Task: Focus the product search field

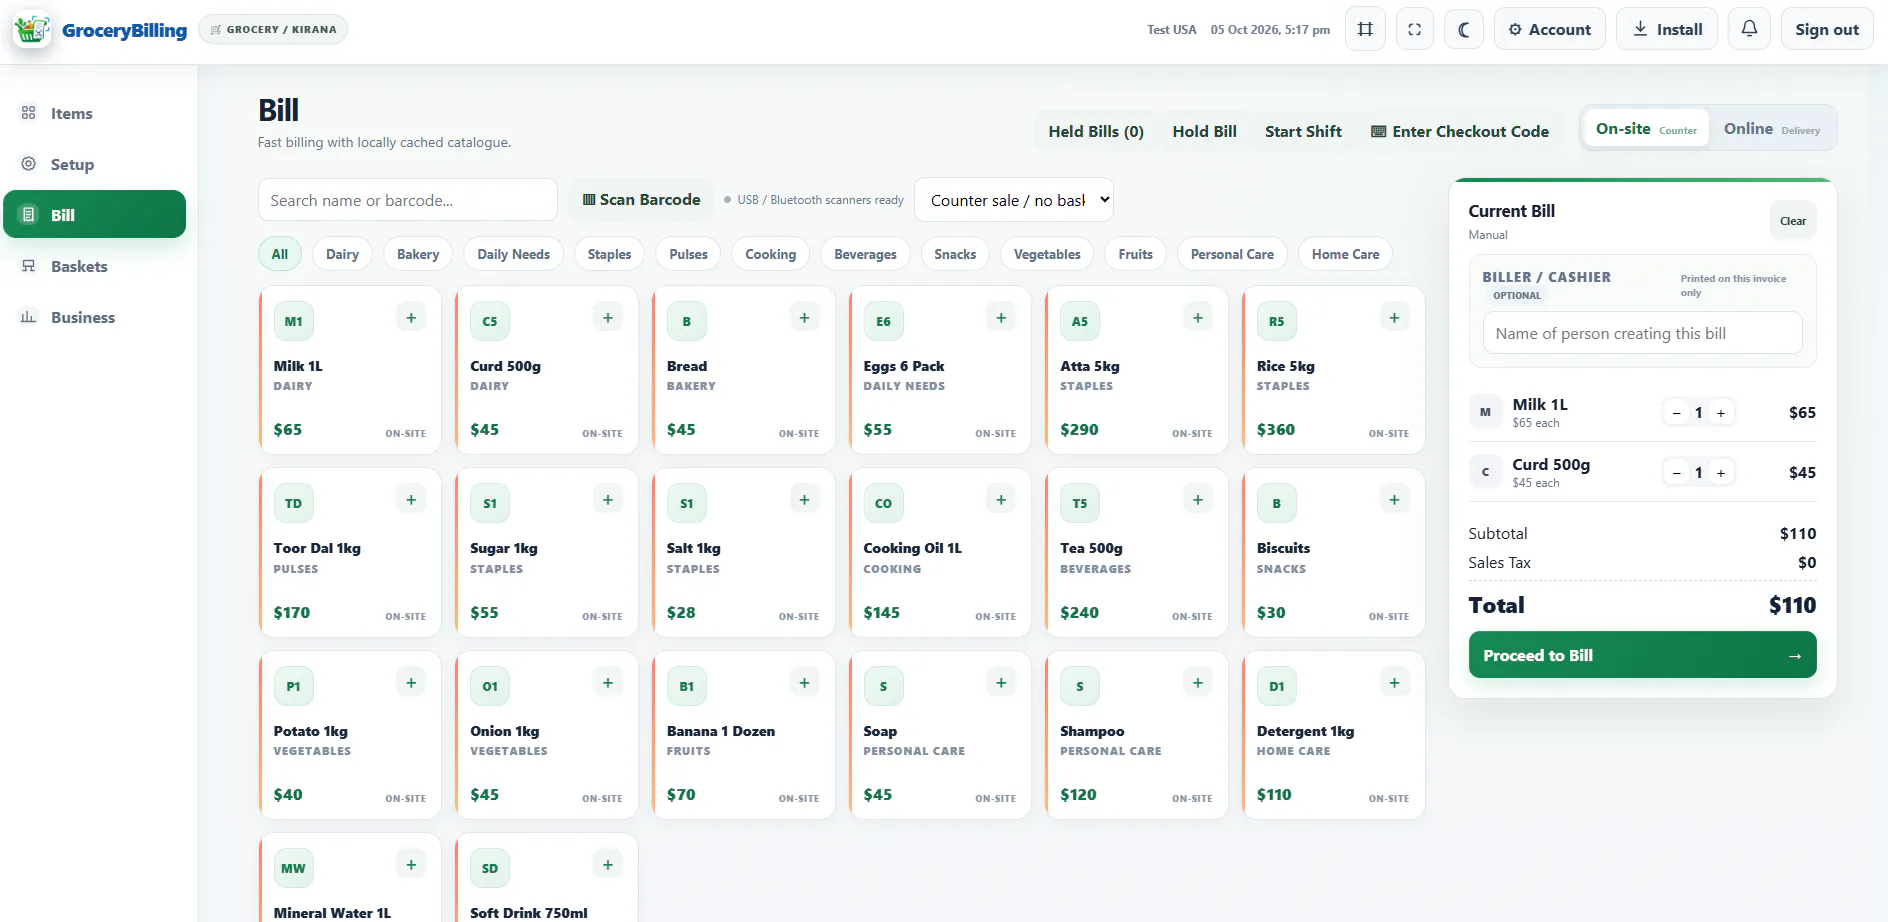Action: click(x=408, y=200)
